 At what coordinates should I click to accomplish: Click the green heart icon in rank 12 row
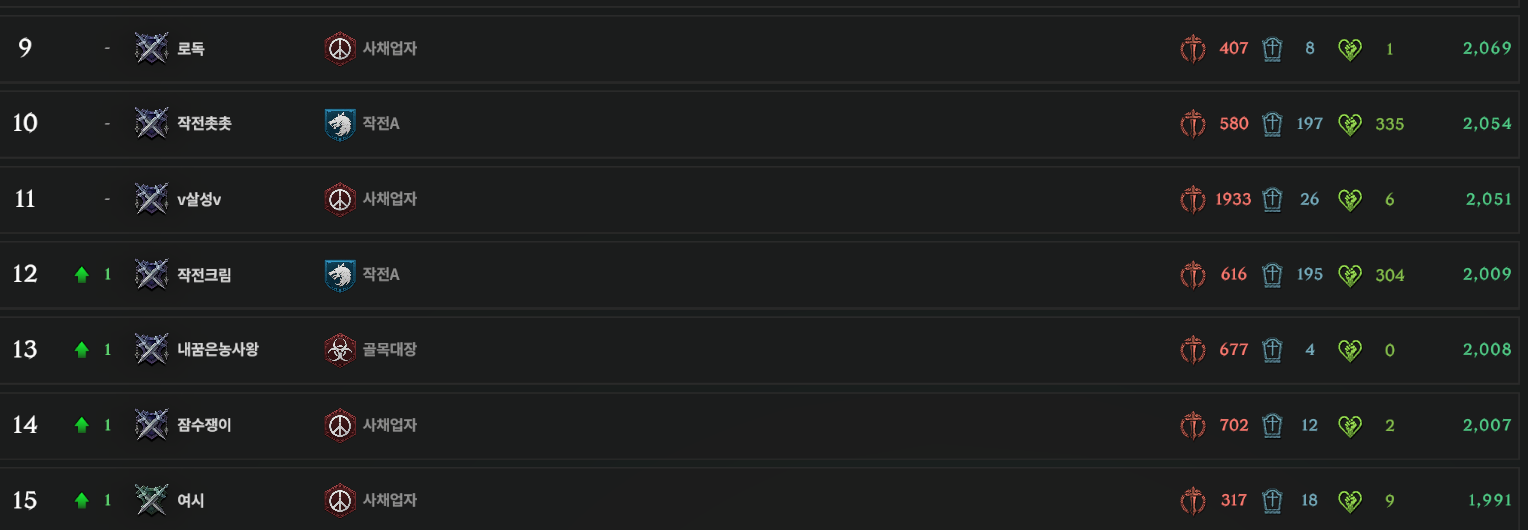point(1350,274)
